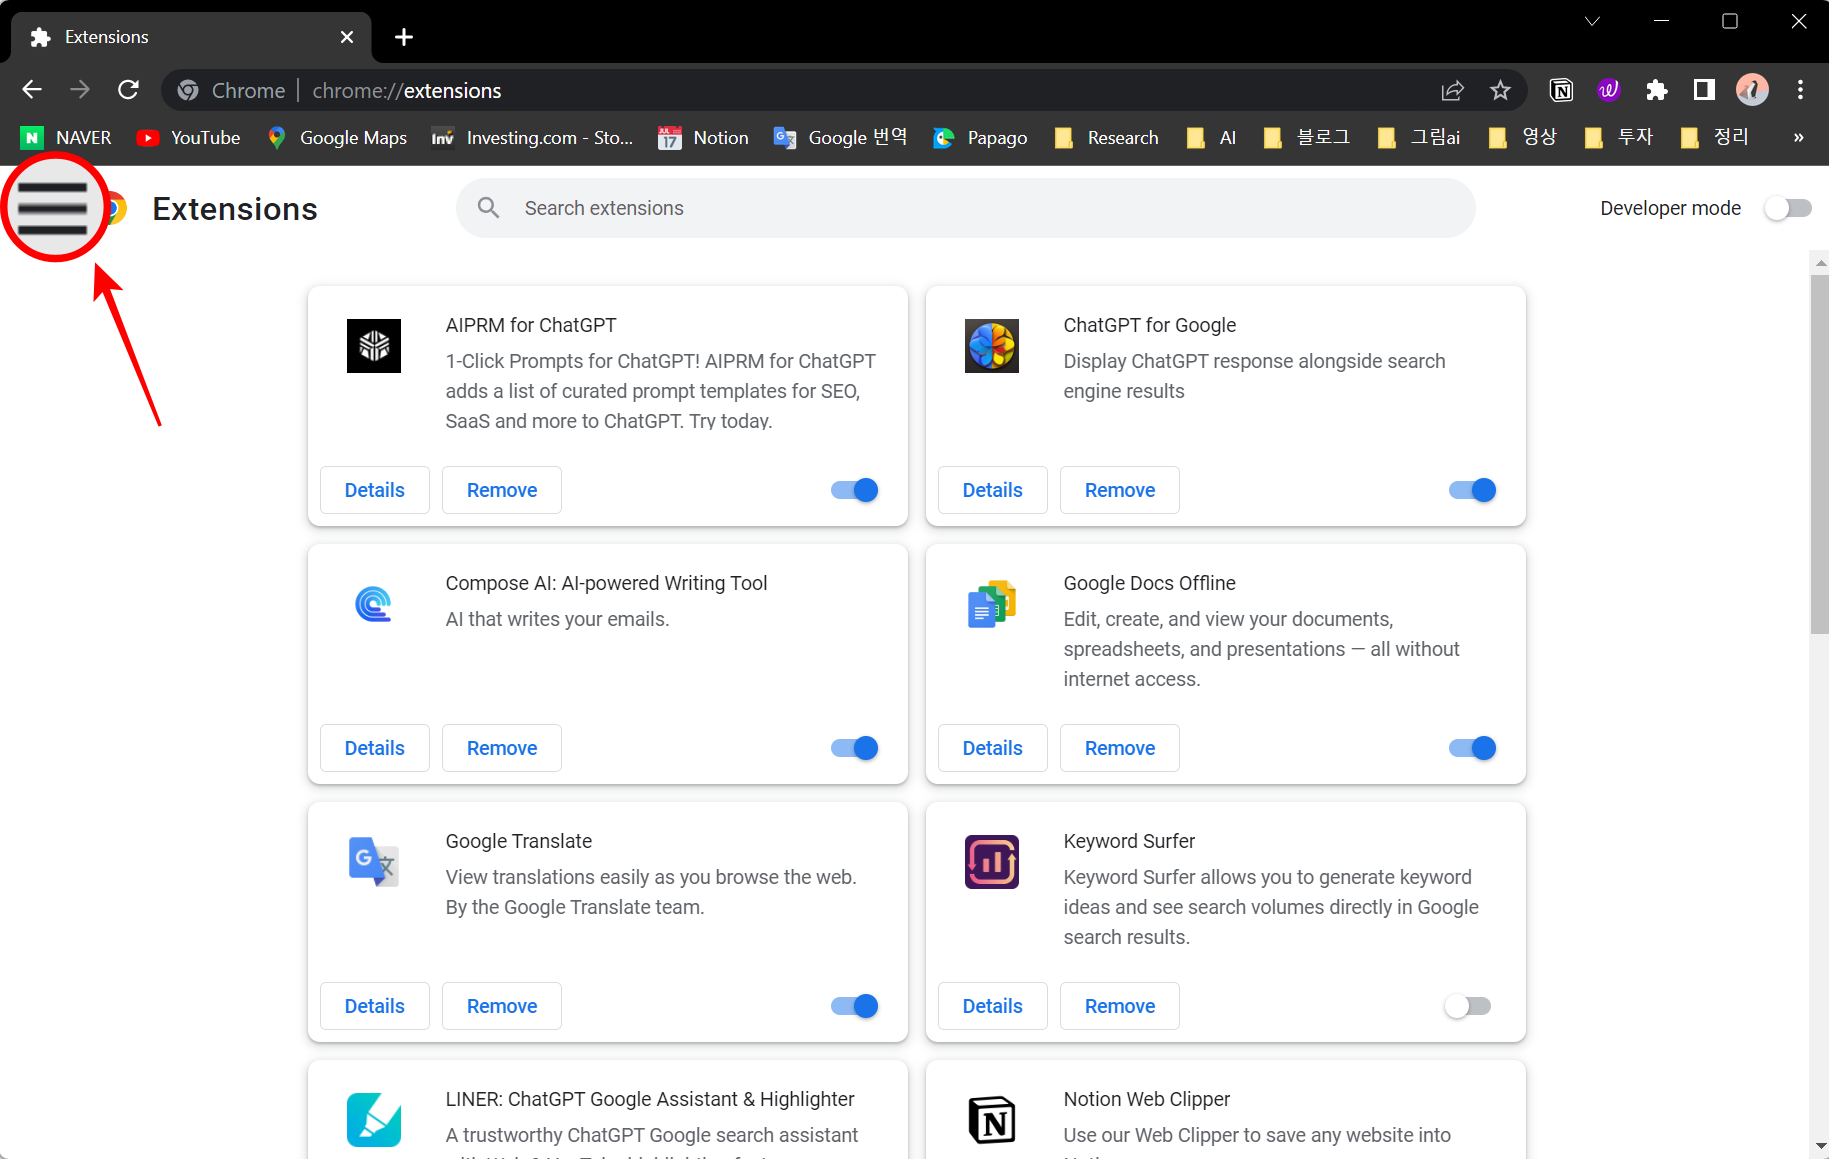Screen dimensions: 1829x1159
Task: View Details for Google Docs Offline
Action: [993, 748]
